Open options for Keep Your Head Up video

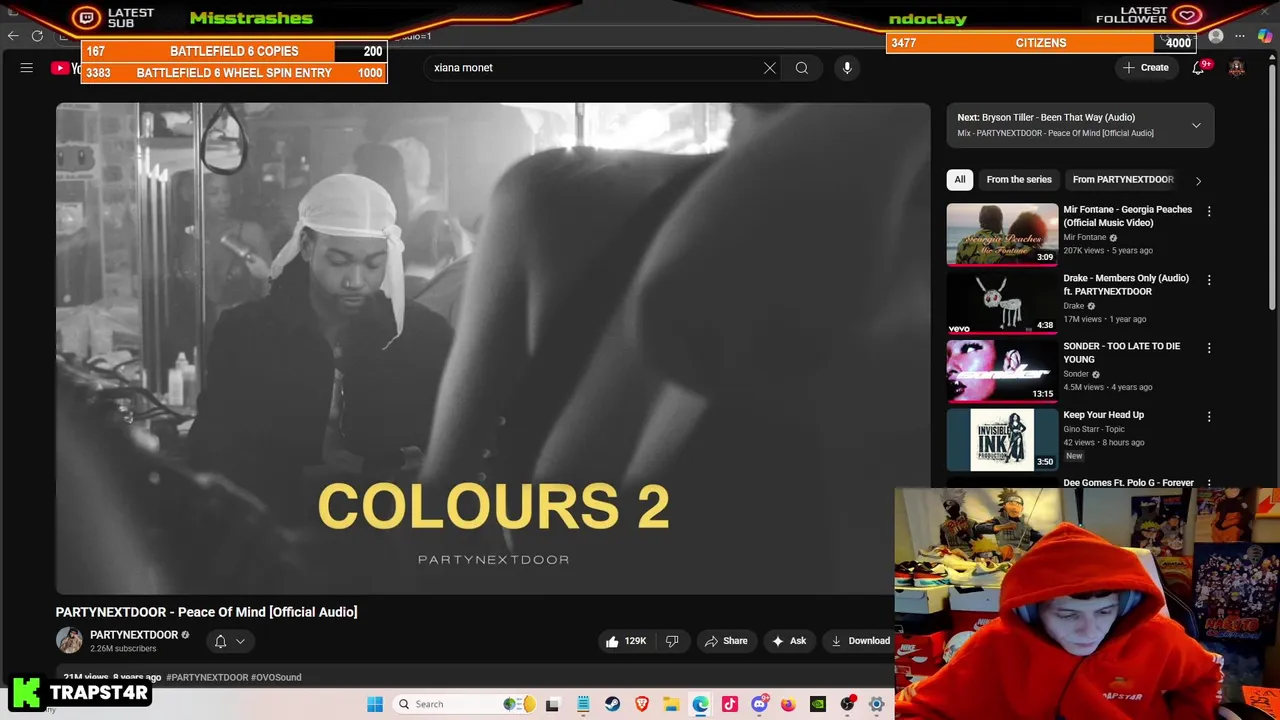1209,416
